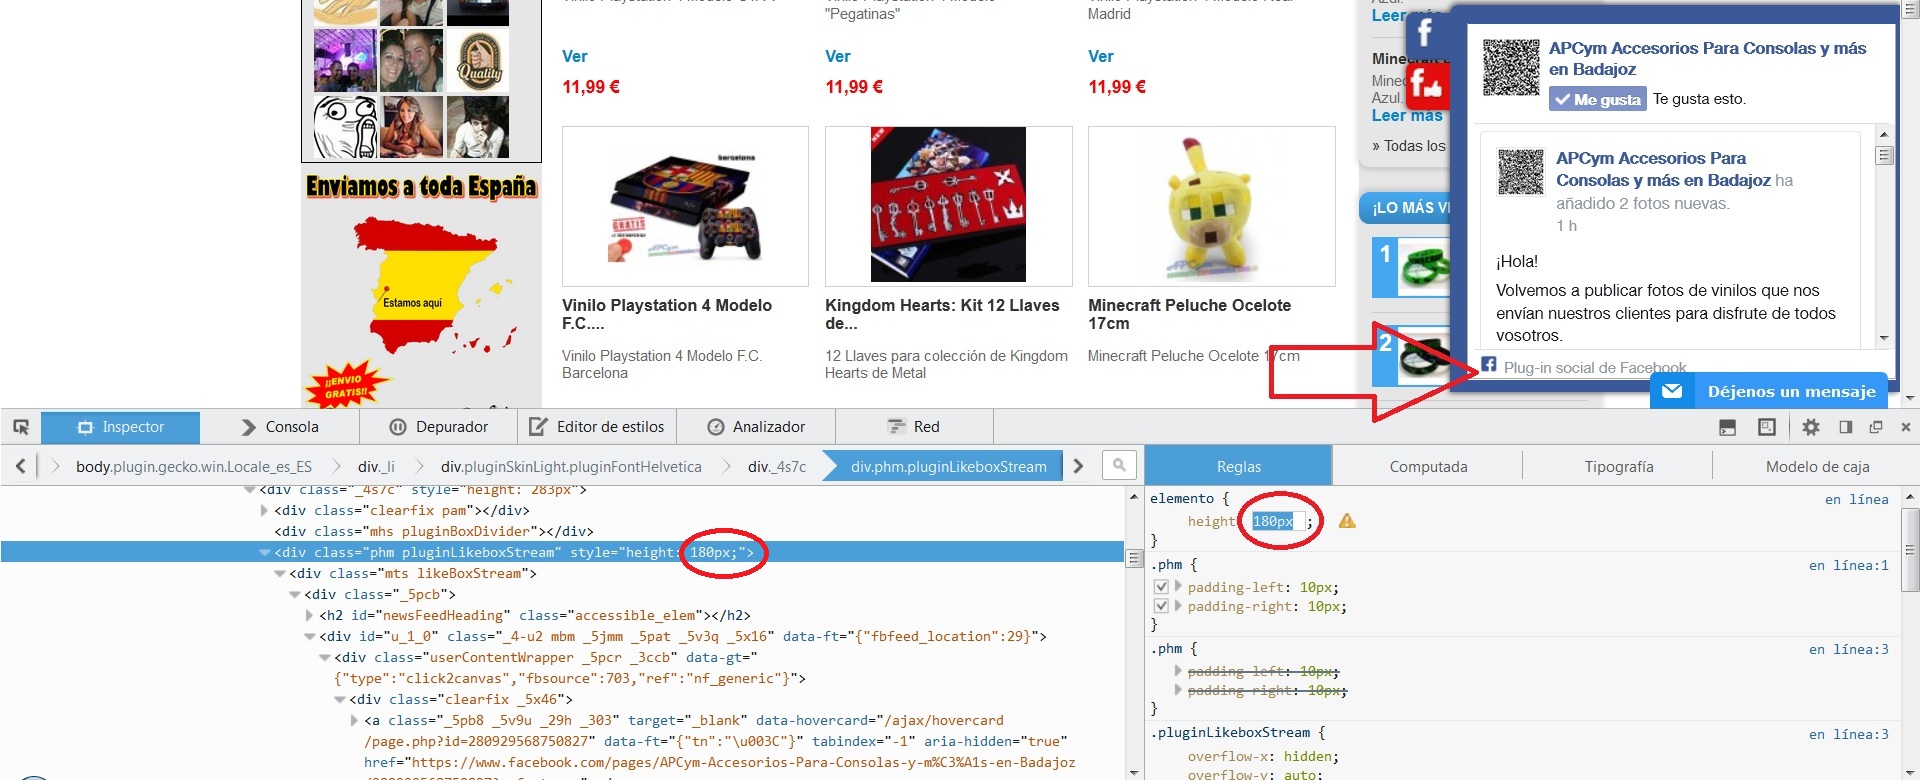Expand the clearfix pam div node

264,510
